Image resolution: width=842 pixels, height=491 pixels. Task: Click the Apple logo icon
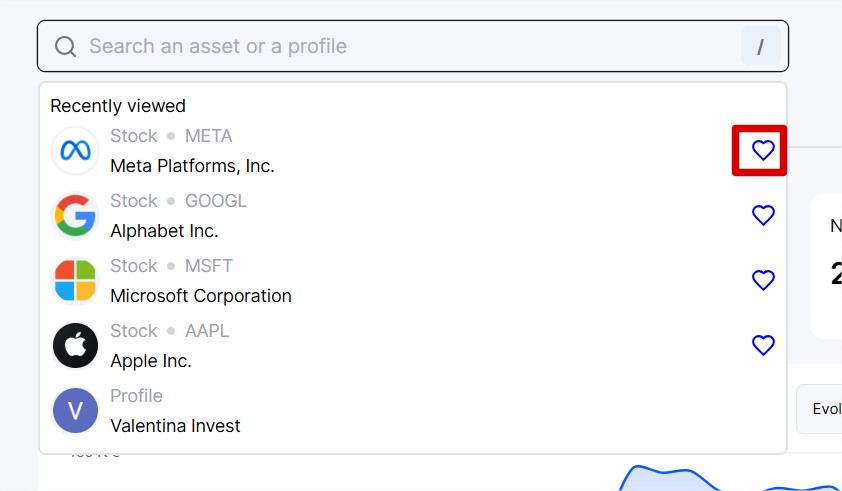point(75,346)
